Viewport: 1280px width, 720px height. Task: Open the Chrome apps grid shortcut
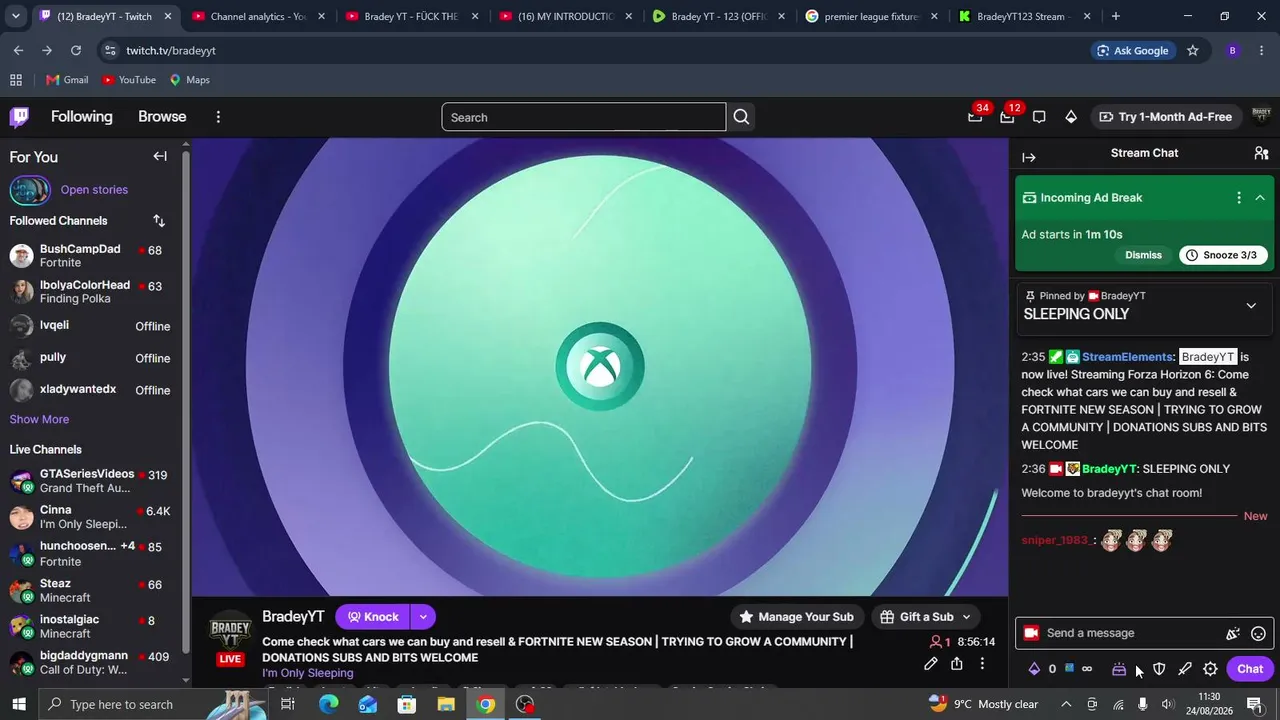pos(16,80)
